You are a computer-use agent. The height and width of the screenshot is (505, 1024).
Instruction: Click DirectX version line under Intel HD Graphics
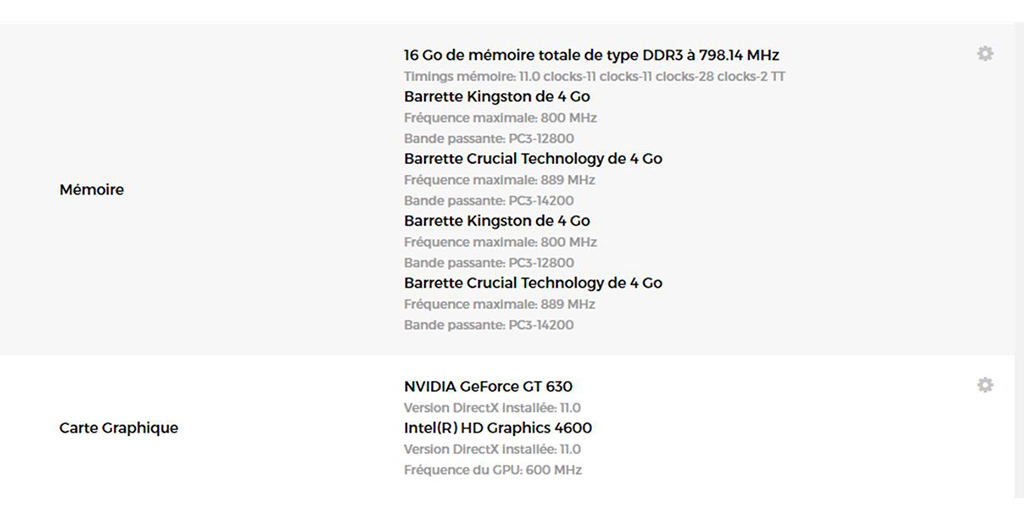coord(492,449)
